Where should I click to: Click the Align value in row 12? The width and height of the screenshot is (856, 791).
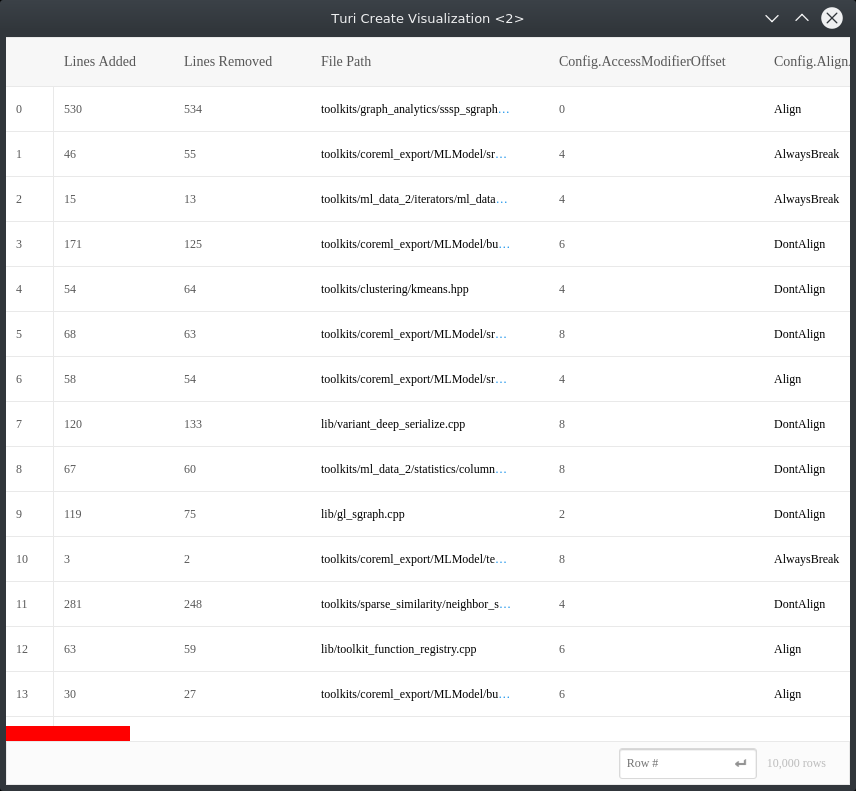pos(787,649)
